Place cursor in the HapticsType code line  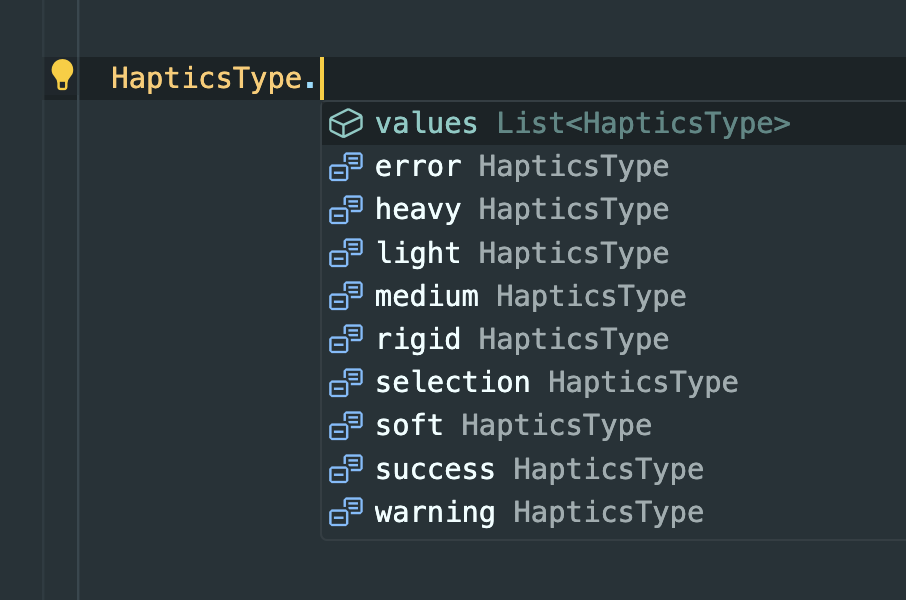(492, 78)
